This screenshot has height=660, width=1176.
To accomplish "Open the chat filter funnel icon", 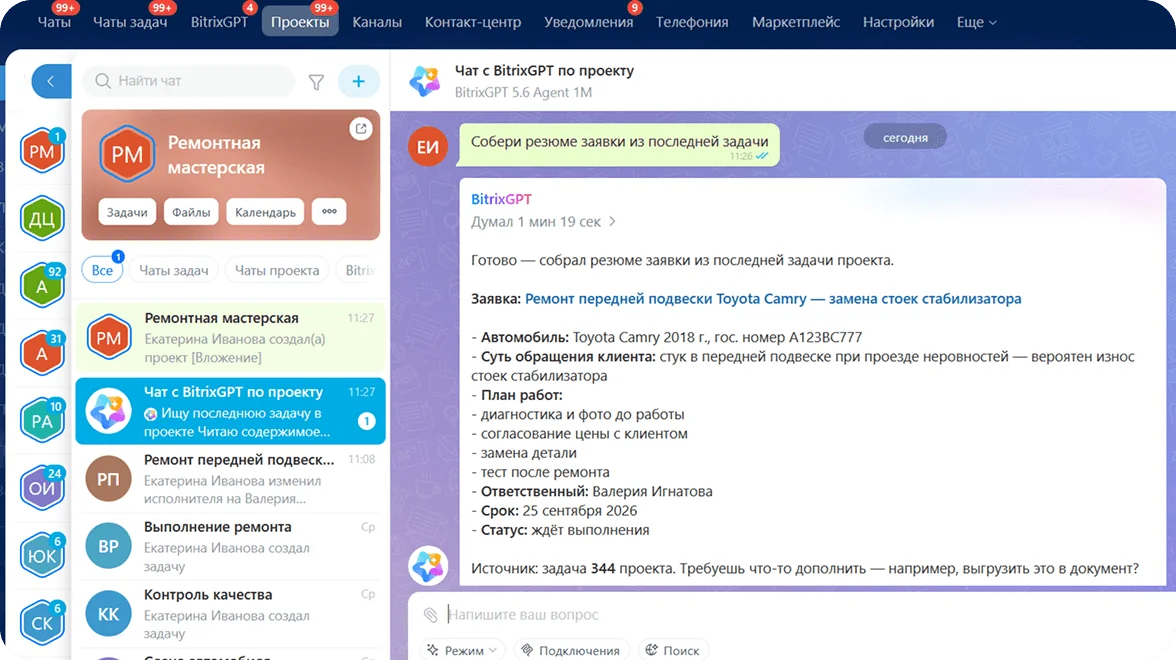I will (316, 82).
